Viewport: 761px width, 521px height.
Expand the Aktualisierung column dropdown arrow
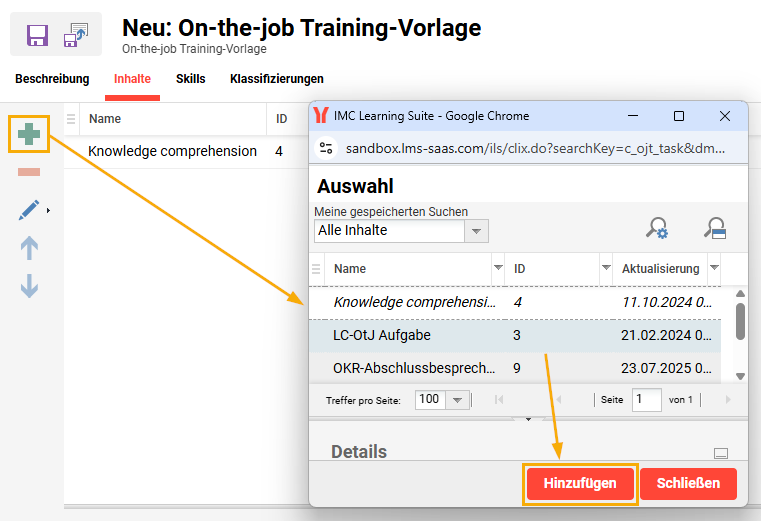point(714,268)
